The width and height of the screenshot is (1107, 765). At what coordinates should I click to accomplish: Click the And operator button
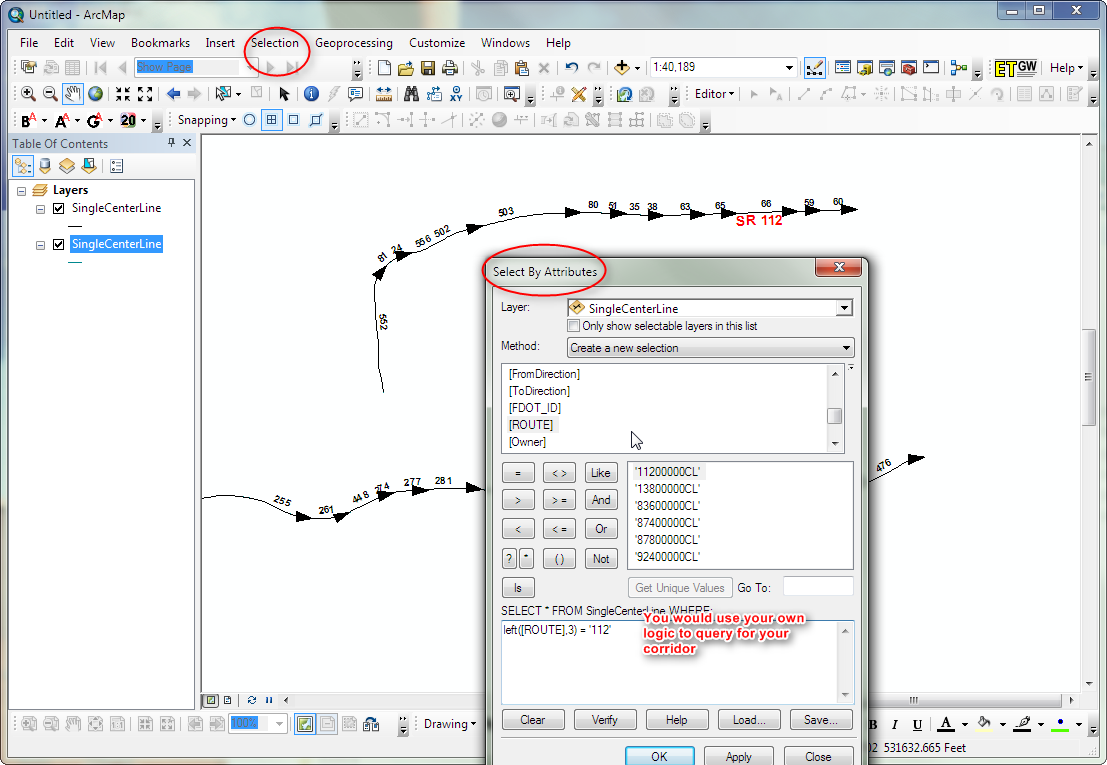[x=601, y=500]
